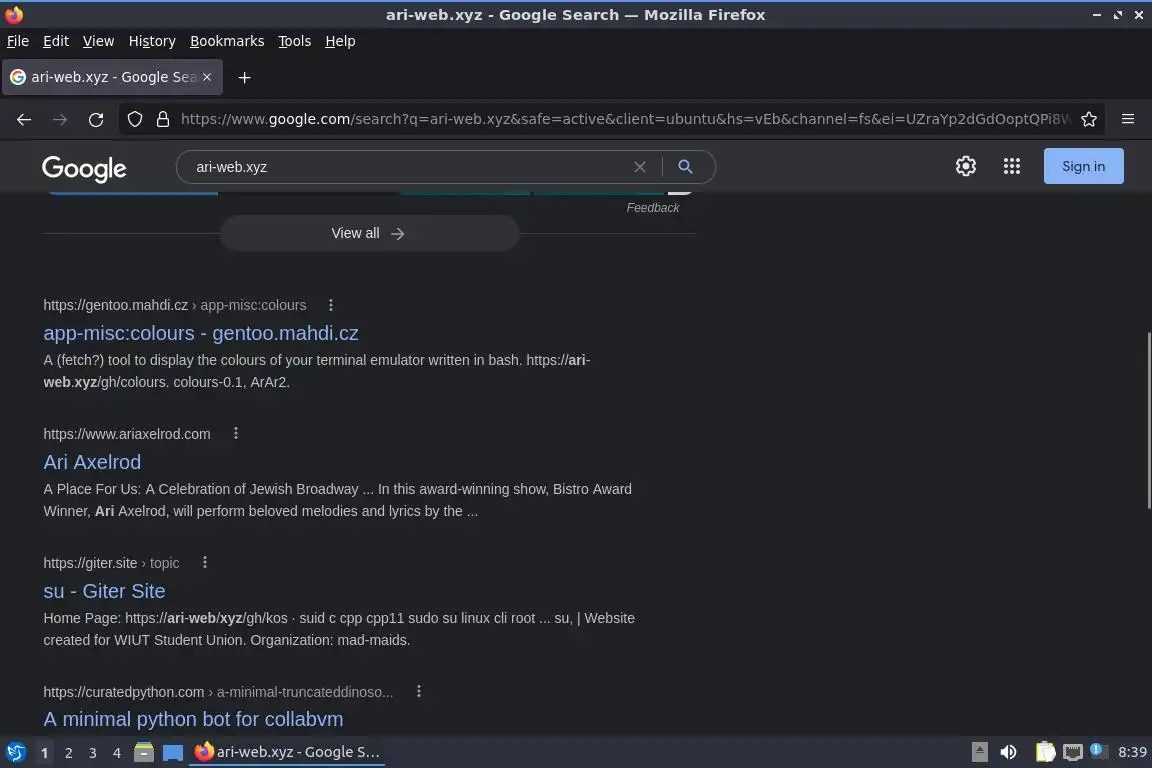This screenshot has width=1152, height=768.
Task: Open the taskbar file manager icon
Action: pos(144,752)
